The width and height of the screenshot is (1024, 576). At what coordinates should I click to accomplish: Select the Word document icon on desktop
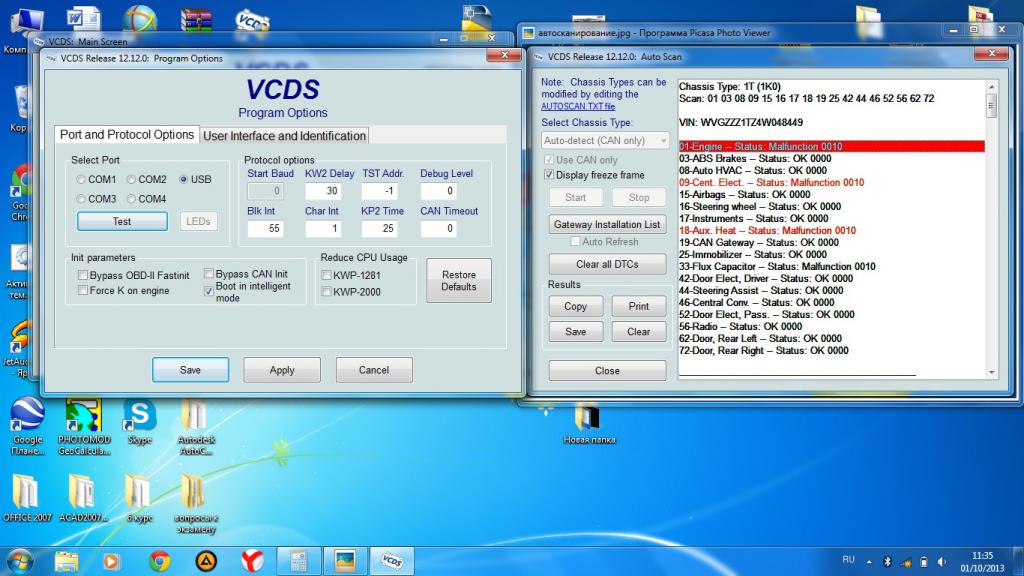click(x=84, y=20)
